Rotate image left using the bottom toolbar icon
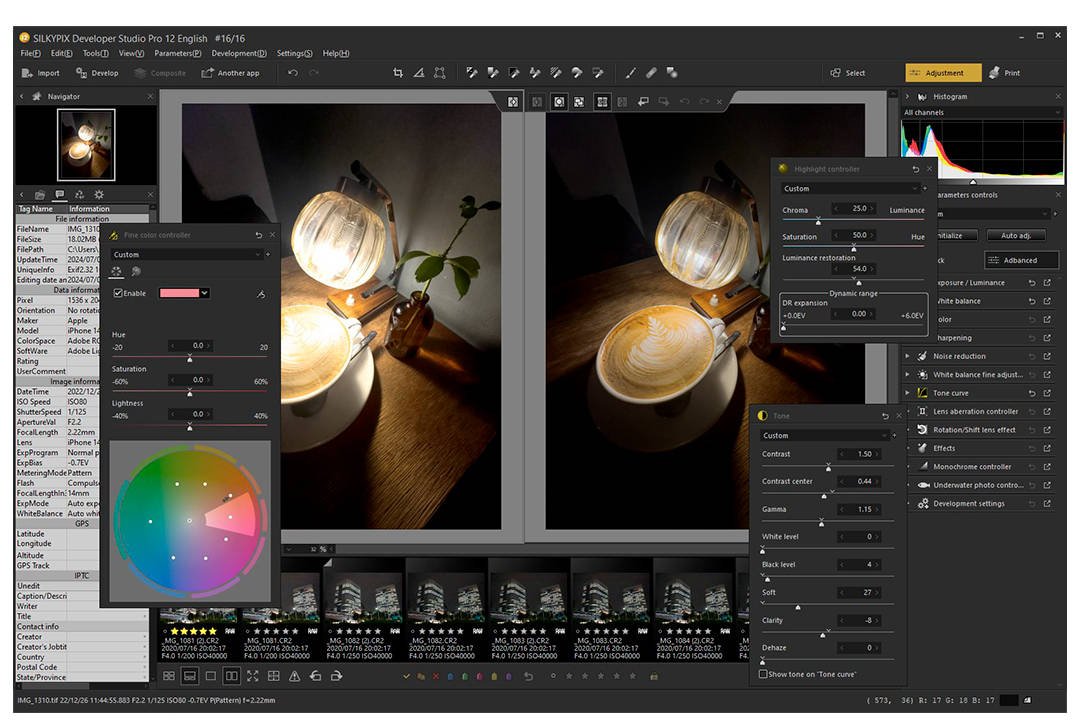The height and width of the screenshot is (720, 1080). pos(315,676)
